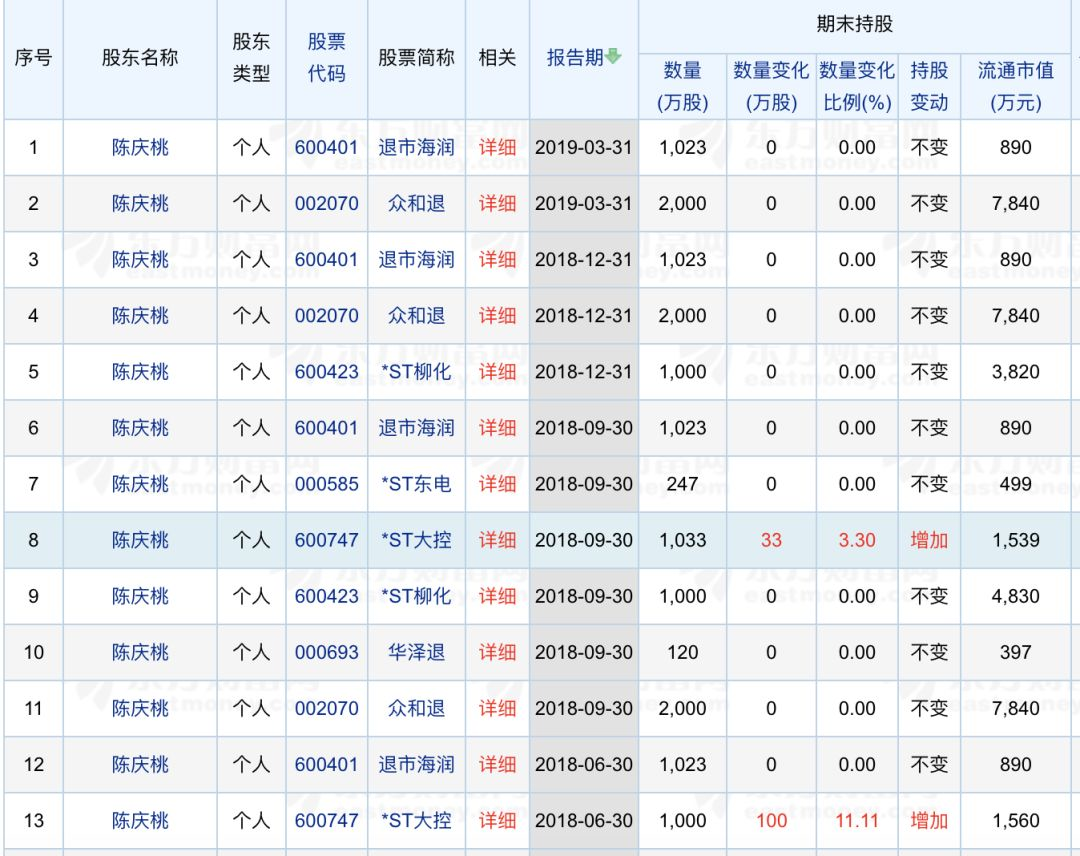Open stock code 000585 link
The image size is (1080, 856).
point(326,484)
